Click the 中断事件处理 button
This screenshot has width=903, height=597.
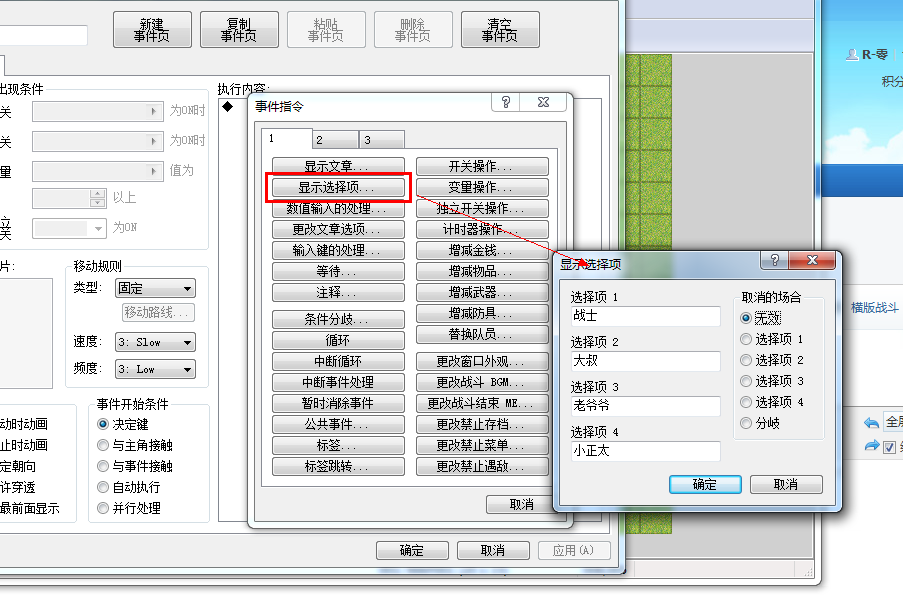(338, 382)
